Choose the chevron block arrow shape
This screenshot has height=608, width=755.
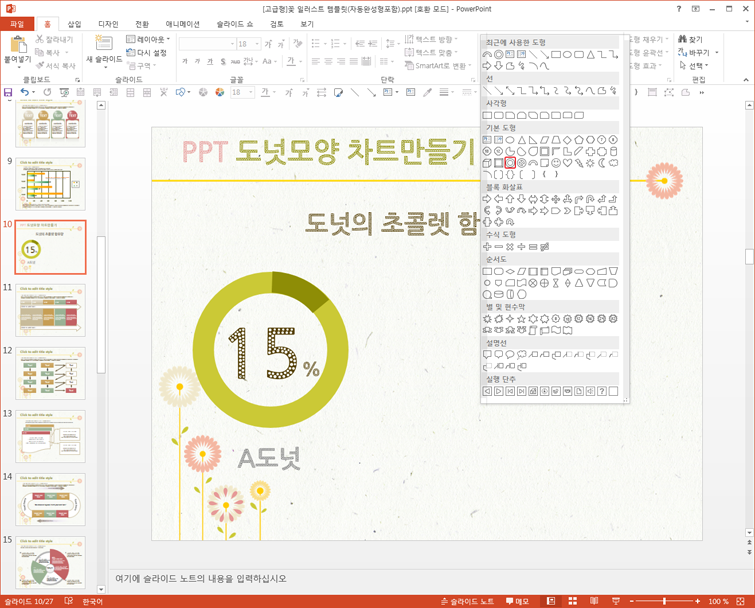pos(567,210)
